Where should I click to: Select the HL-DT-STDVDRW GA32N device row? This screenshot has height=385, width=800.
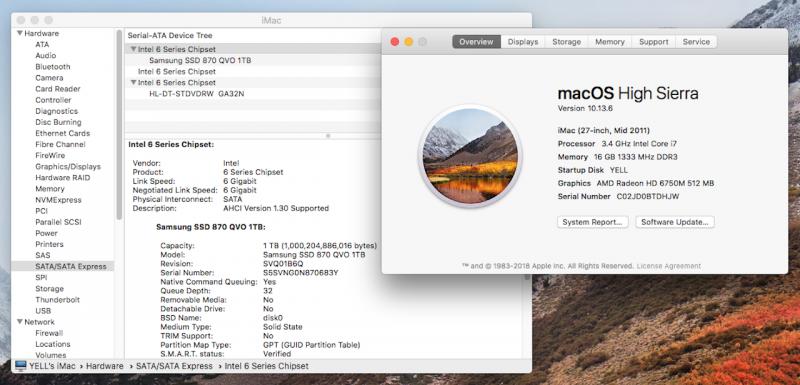pos(196,94)
